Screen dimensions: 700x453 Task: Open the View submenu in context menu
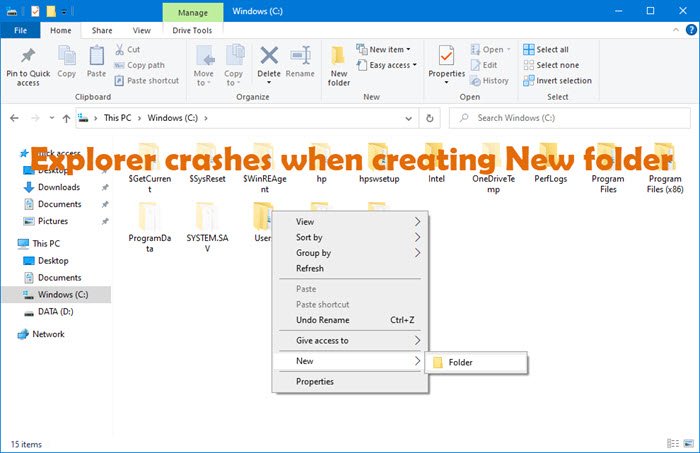click(350, 222)
